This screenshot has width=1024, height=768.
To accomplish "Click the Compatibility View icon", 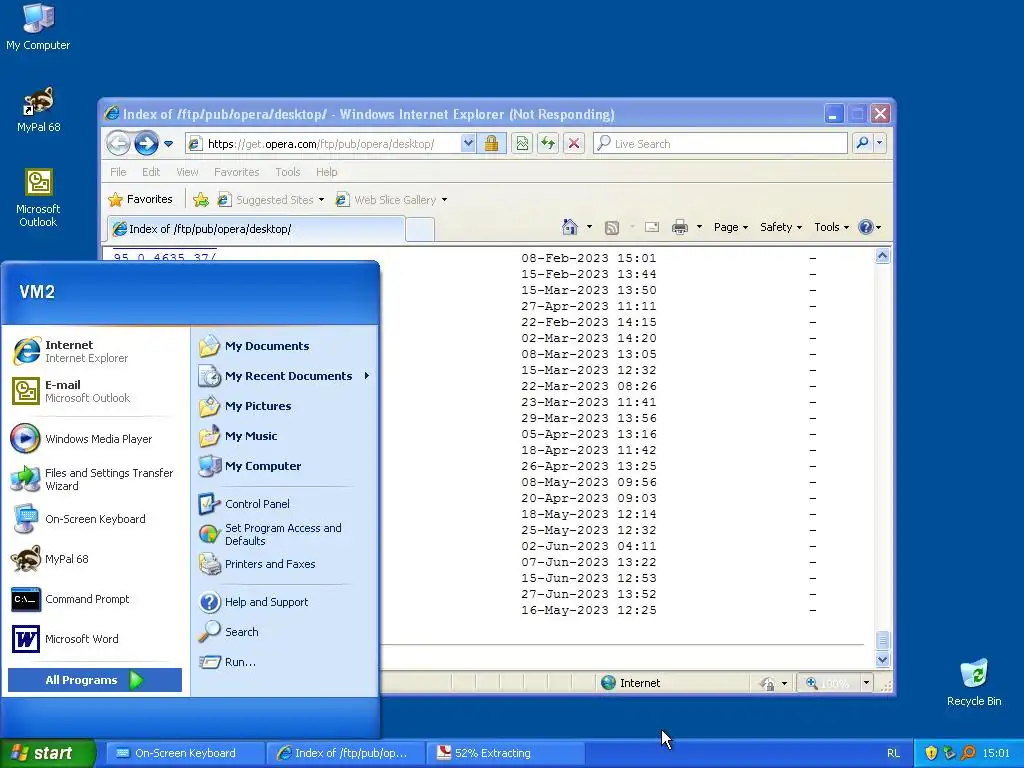I will (x=522, y=143).
